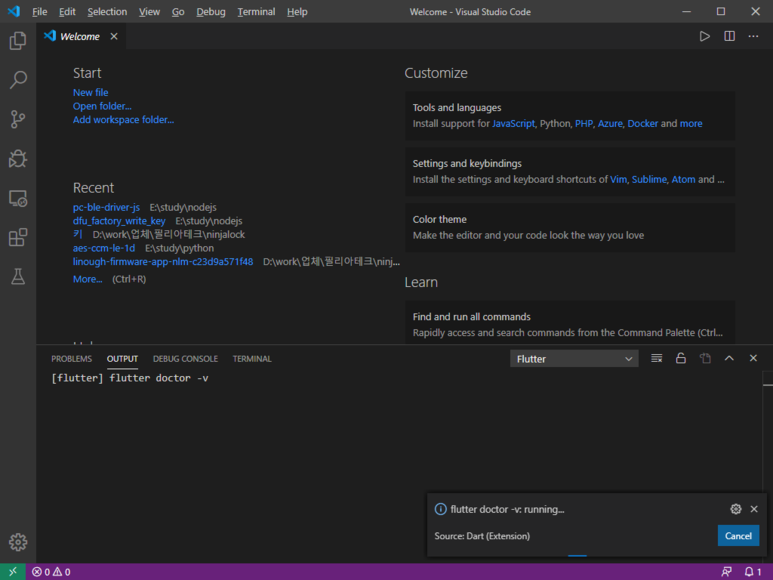Switch to the Problems panel tab

71,359
